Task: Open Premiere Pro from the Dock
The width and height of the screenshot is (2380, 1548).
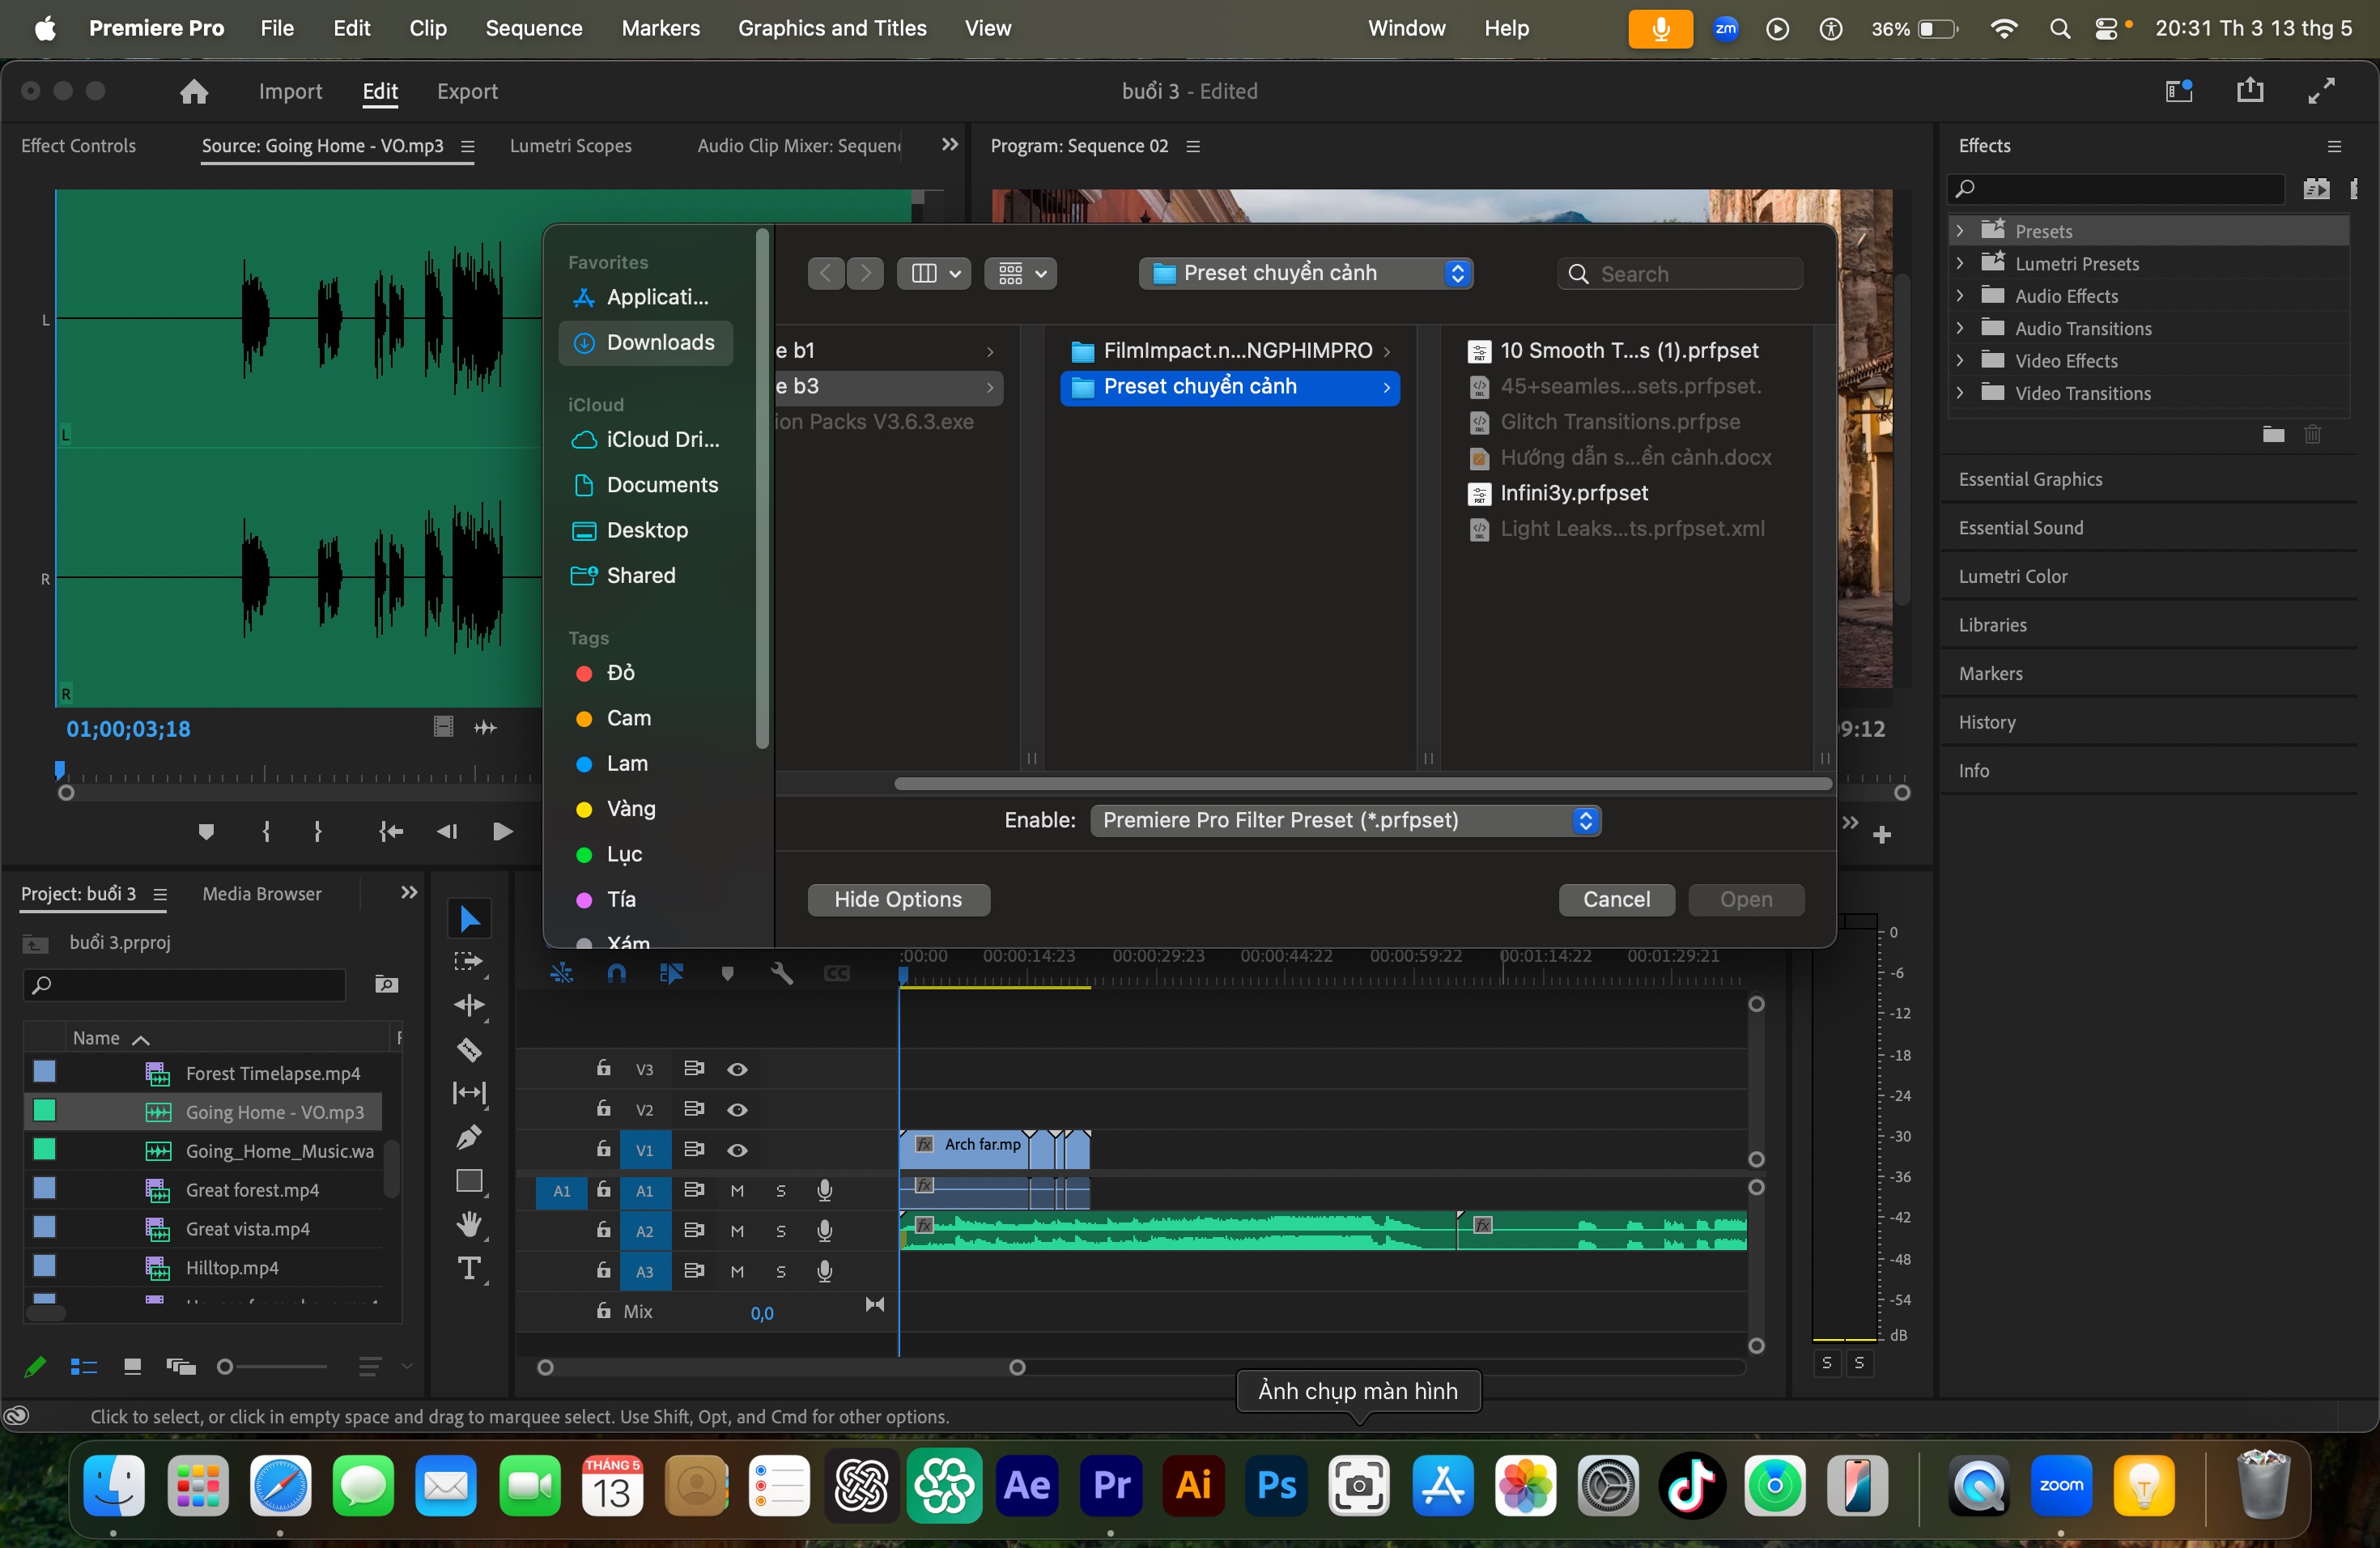Action: (x=1111, y=1486)
